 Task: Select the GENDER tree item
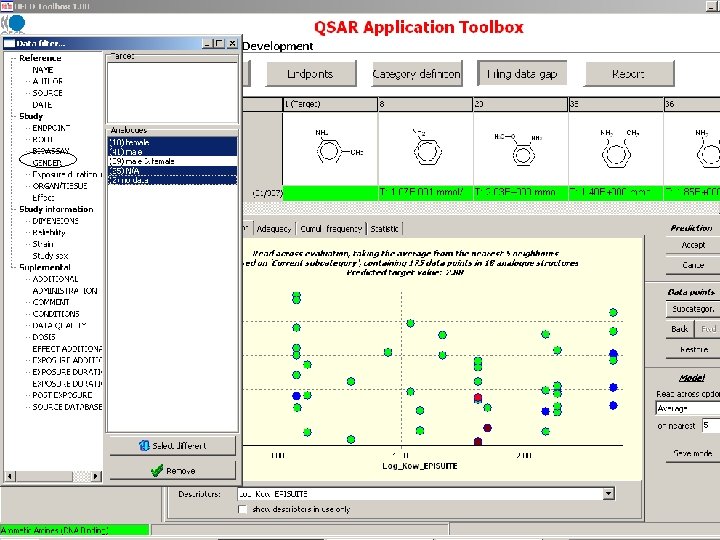47,163
